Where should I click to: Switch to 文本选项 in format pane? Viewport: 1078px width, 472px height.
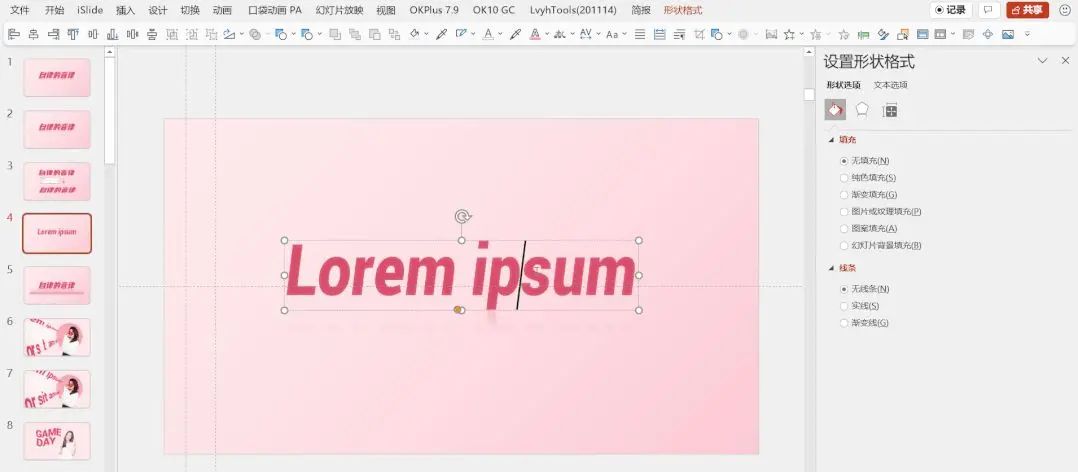tap(890, 85)
